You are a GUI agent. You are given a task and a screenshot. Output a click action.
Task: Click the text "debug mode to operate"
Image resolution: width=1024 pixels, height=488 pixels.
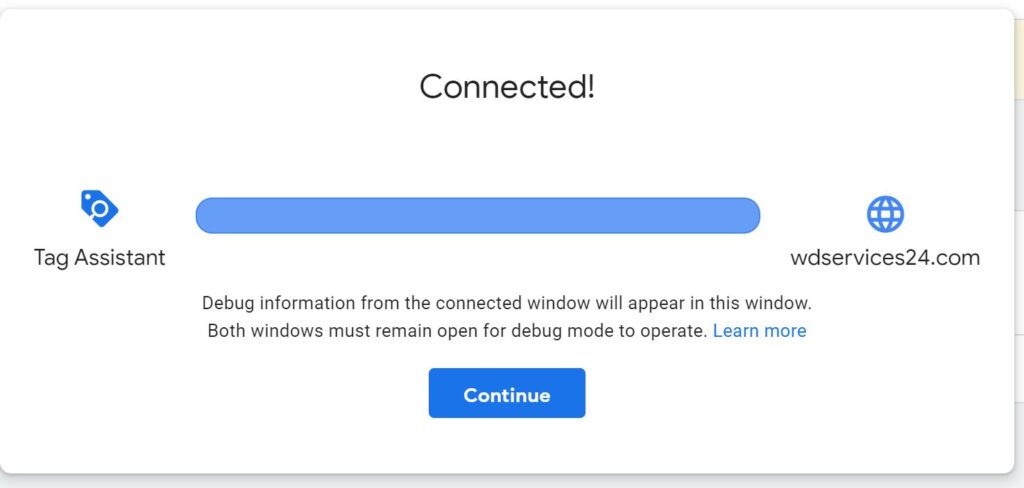[x=609, y=331]
